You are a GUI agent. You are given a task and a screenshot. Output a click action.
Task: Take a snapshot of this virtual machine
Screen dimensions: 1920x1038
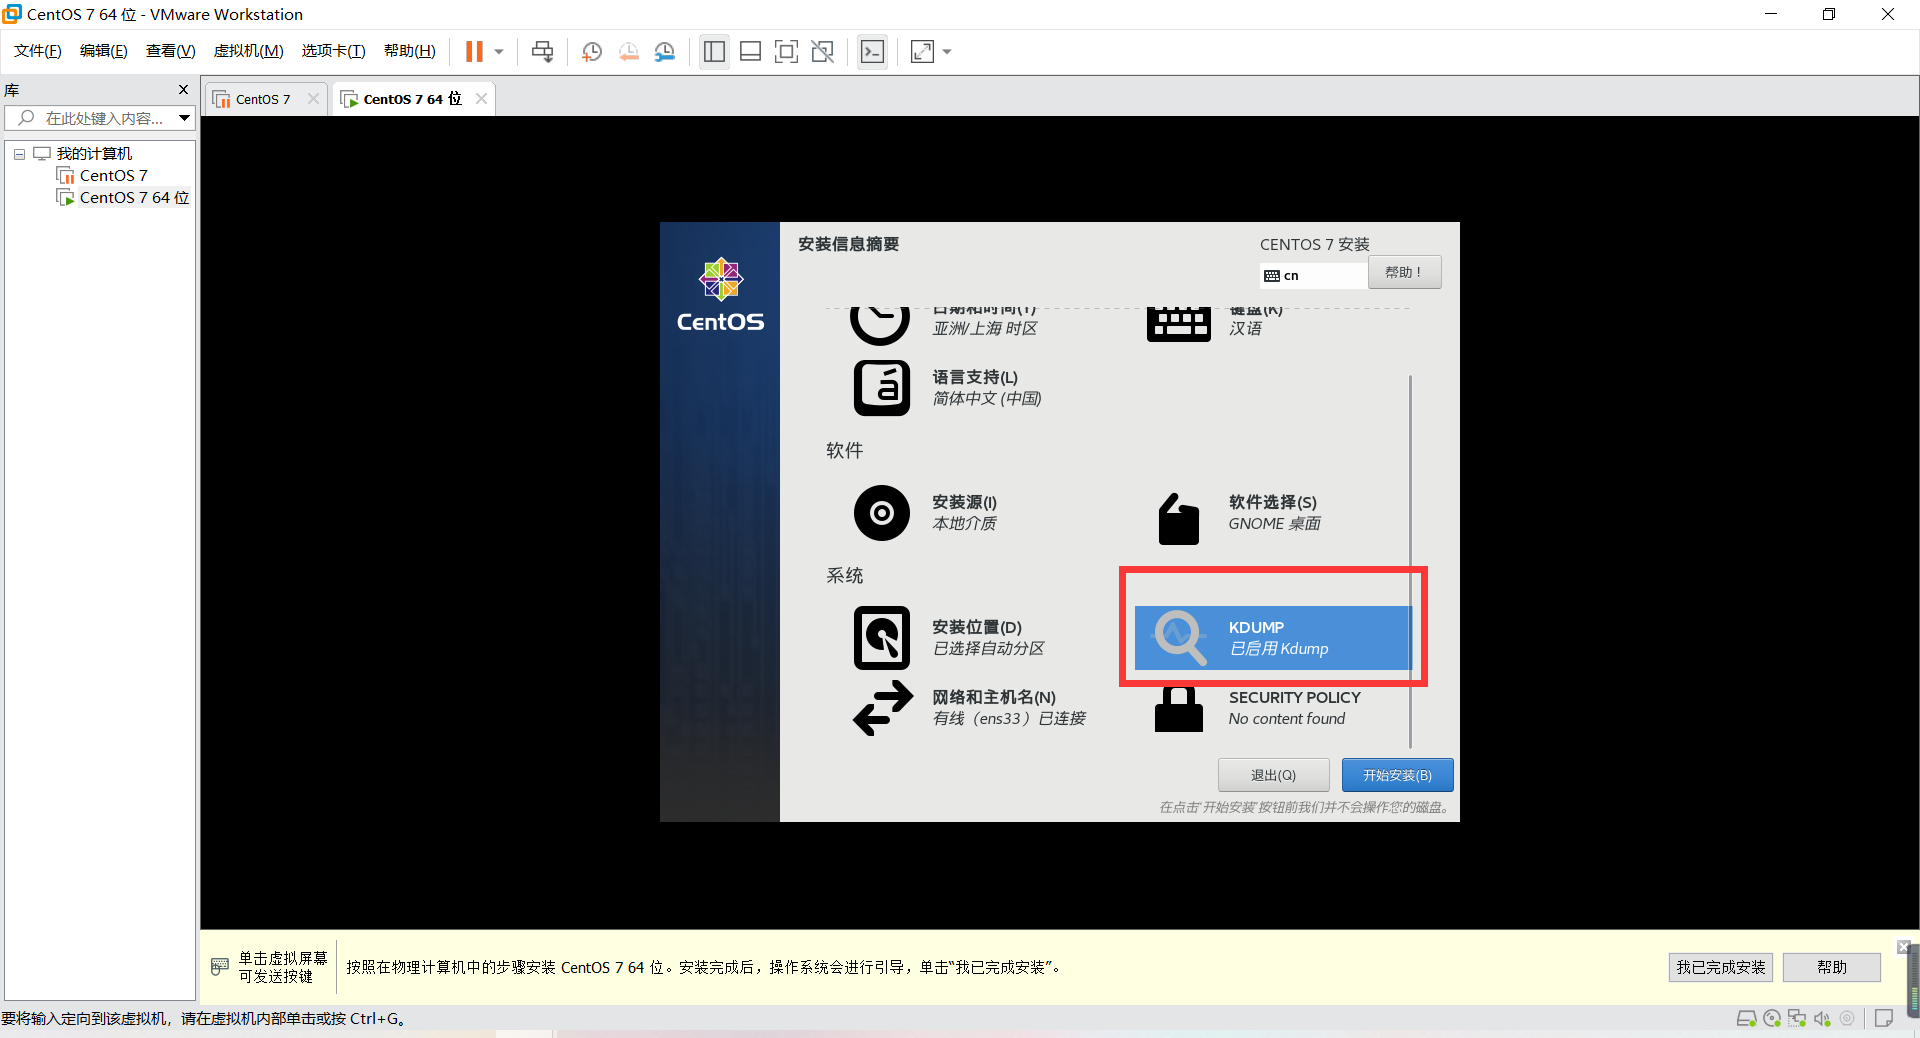point(592,52)
